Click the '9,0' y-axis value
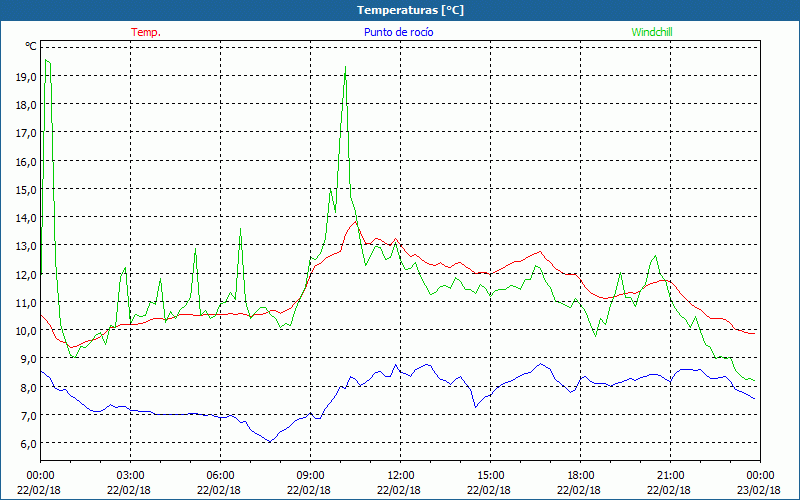 pyautogui.click(x=28, y=358)
